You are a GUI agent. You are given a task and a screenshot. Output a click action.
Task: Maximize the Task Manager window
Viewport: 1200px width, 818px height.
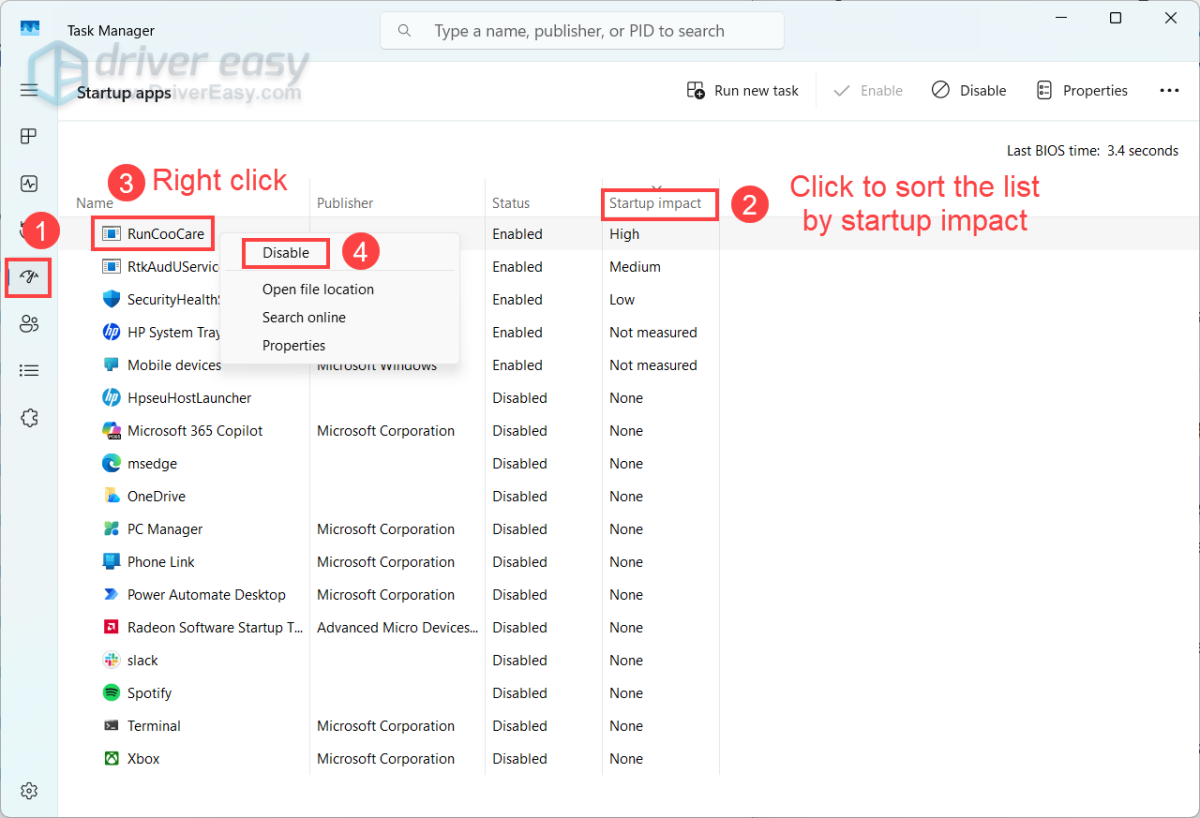[x=1116, y=18]
